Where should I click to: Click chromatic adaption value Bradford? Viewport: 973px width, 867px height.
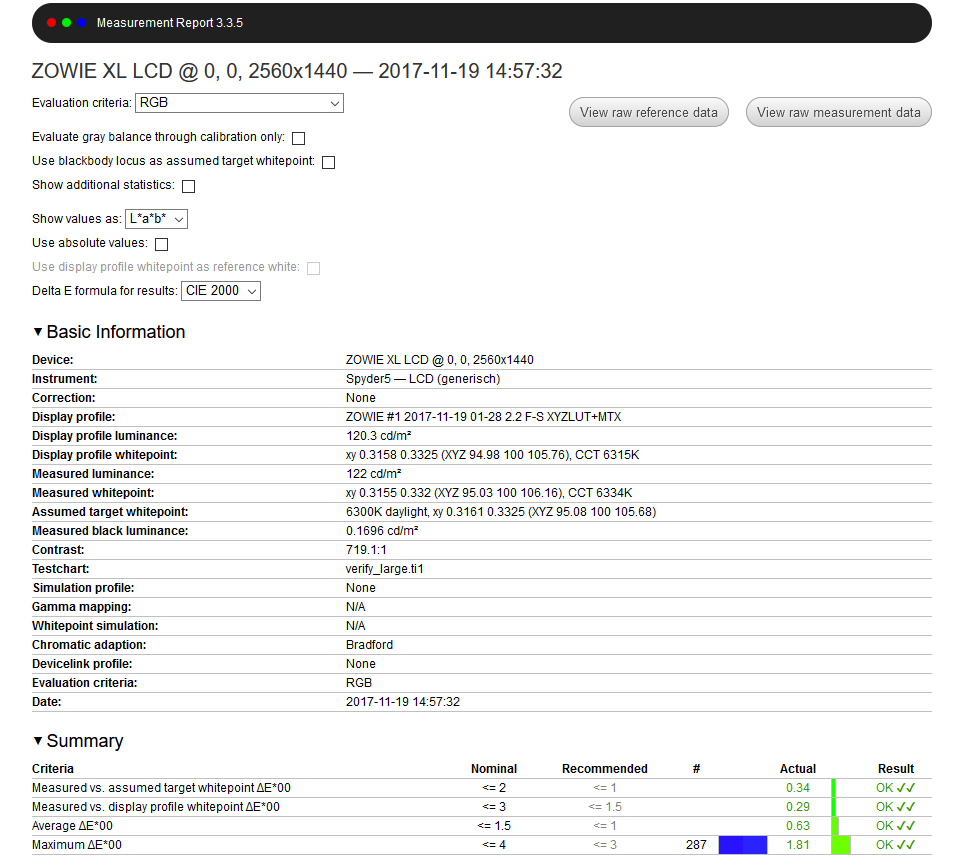click(x=369, y=645)
